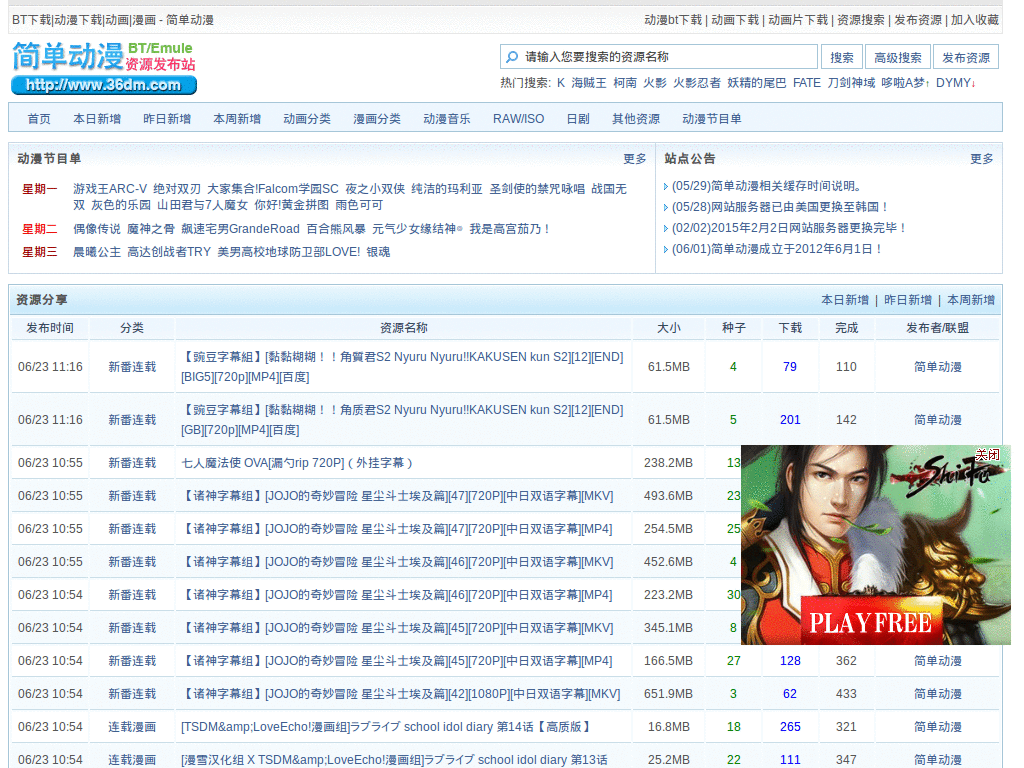Open the KAKUSEN kun S2 BIG5 720p torrent
1024x768 pixels.
pos(402,367)
